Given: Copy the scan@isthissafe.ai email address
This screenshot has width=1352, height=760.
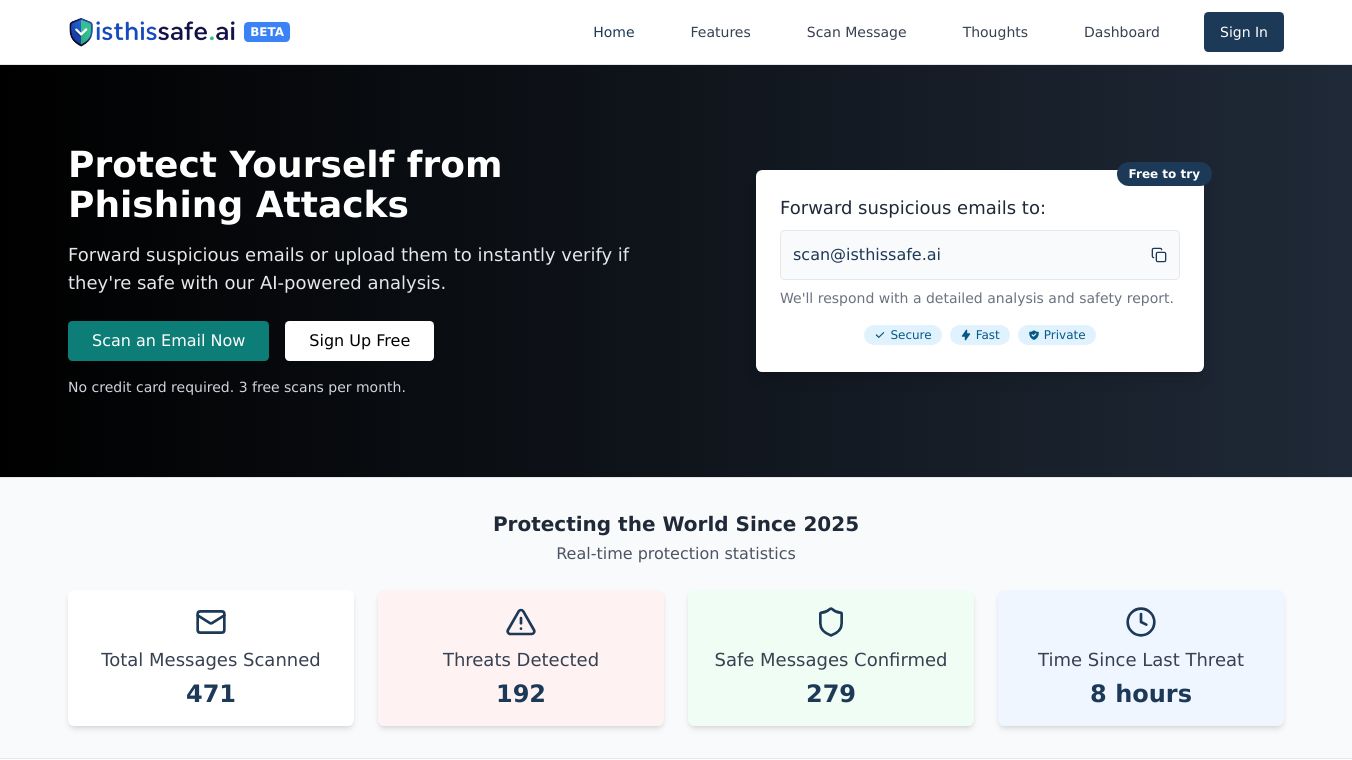Looking at the screenshot, I should [1158, 255].
